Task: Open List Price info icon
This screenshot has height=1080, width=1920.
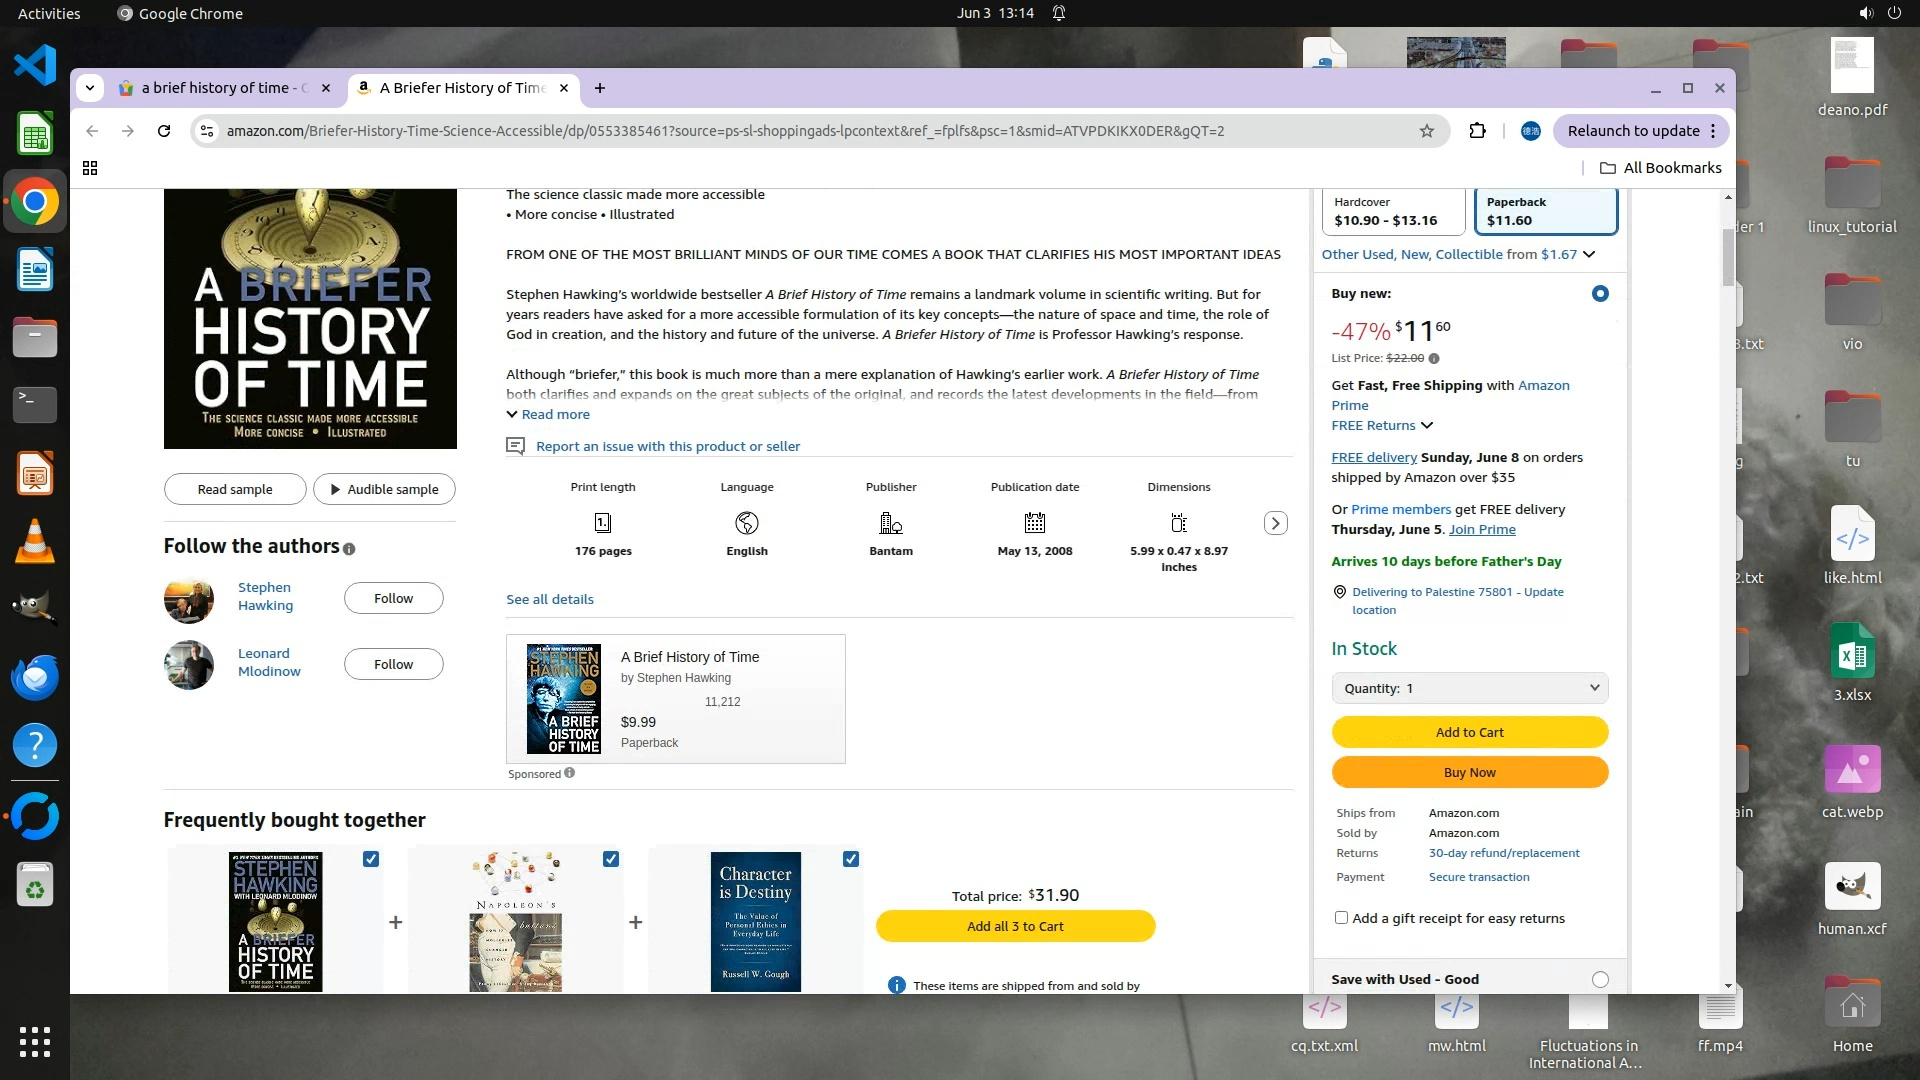Action: coord(1434,358)
